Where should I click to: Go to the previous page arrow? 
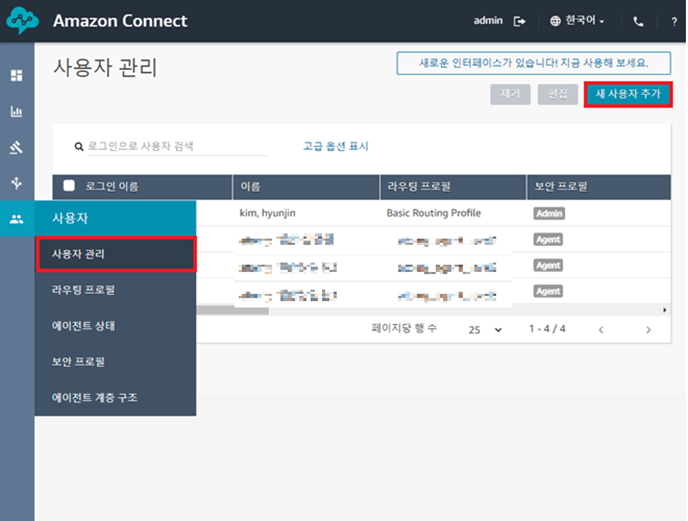[601, 330]
